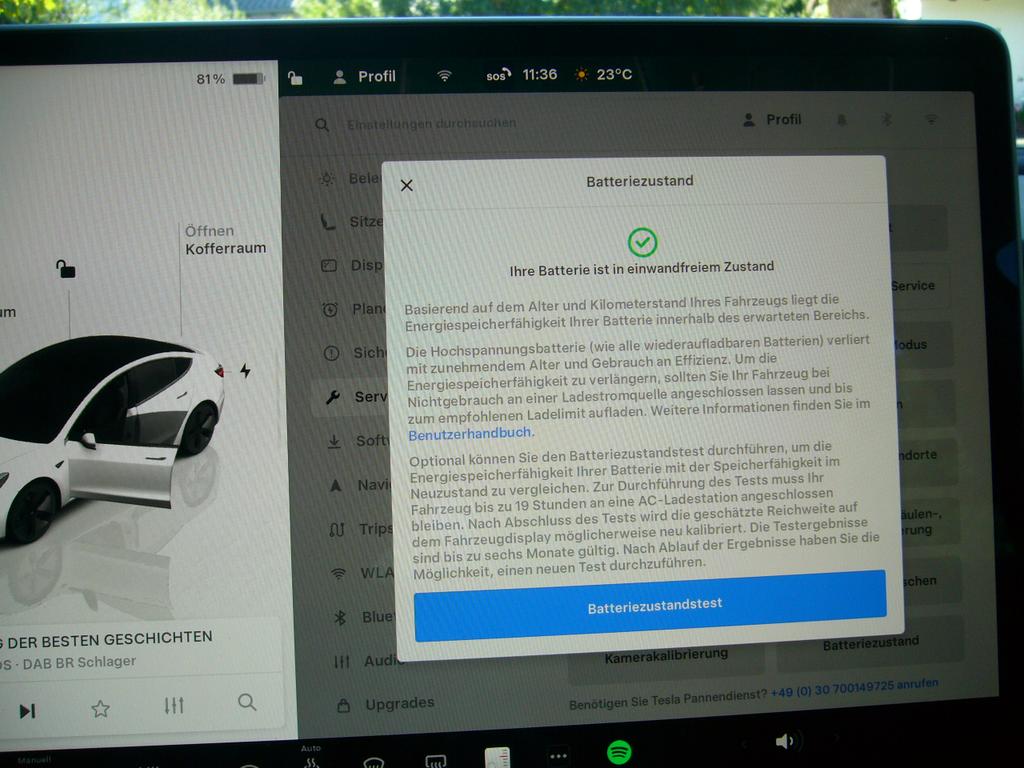
Task: Tap the Bluetooth icon in settings header
Action: tap(886, 119)
